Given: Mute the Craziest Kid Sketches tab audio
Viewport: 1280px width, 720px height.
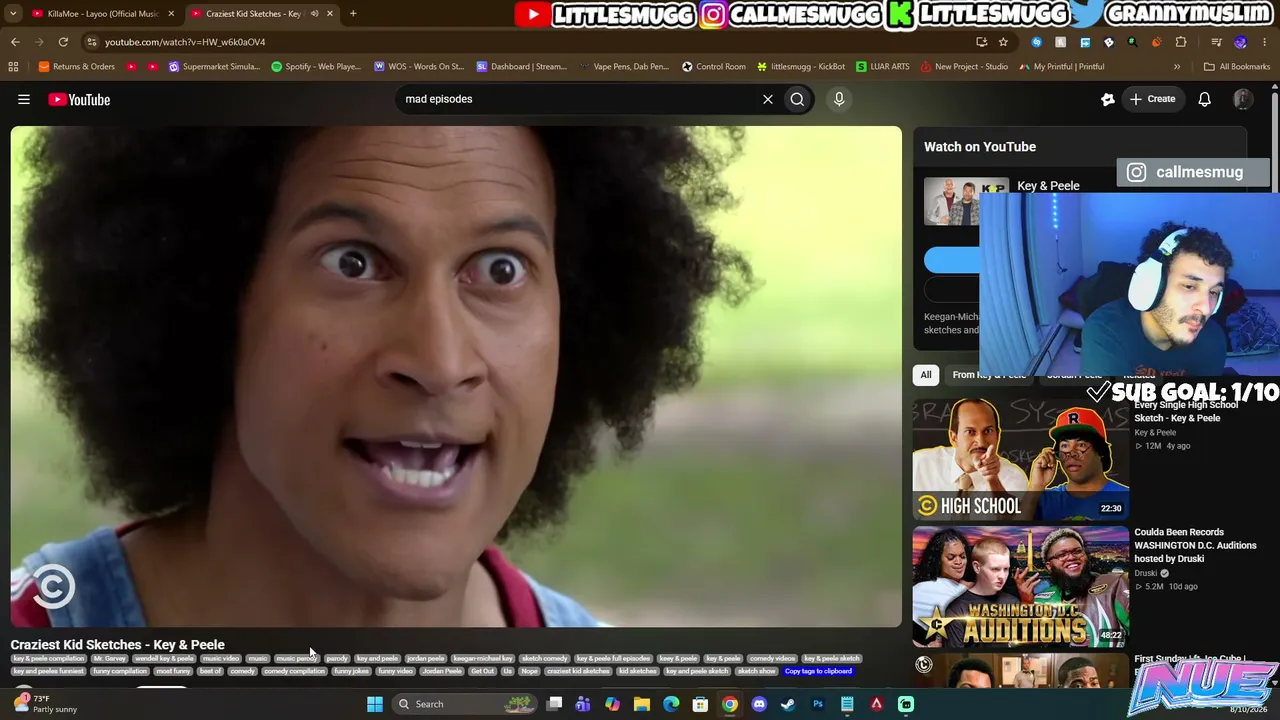Looking at the screenshot, I should [315, 14].
